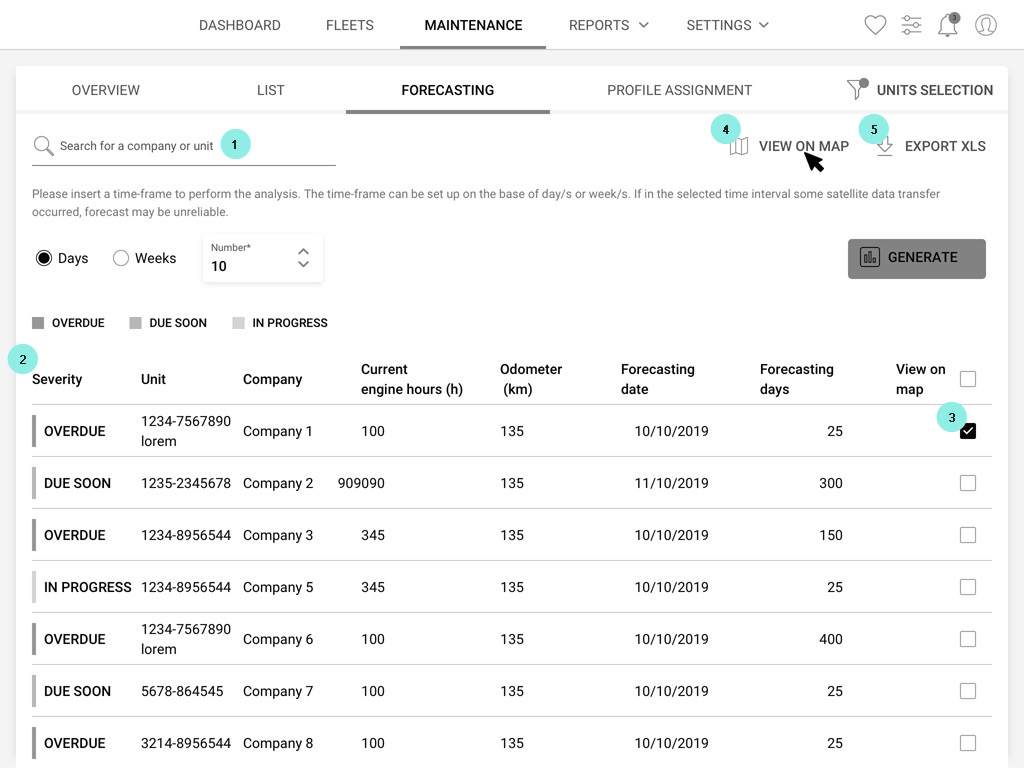This screenshot has height=768, width=1024.
Task: Click unit 1235-2345678 in the table
Action: point(185,483)
